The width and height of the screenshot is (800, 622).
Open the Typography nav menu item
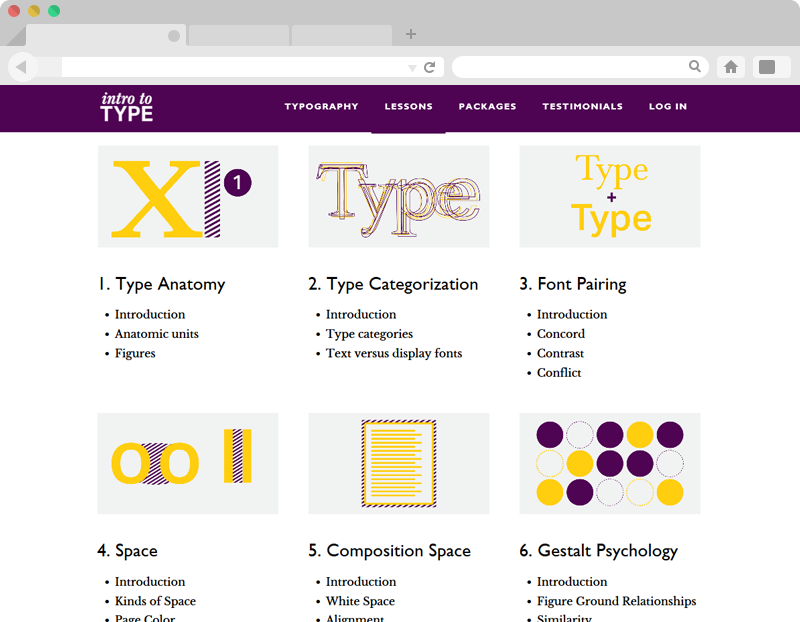321,107
